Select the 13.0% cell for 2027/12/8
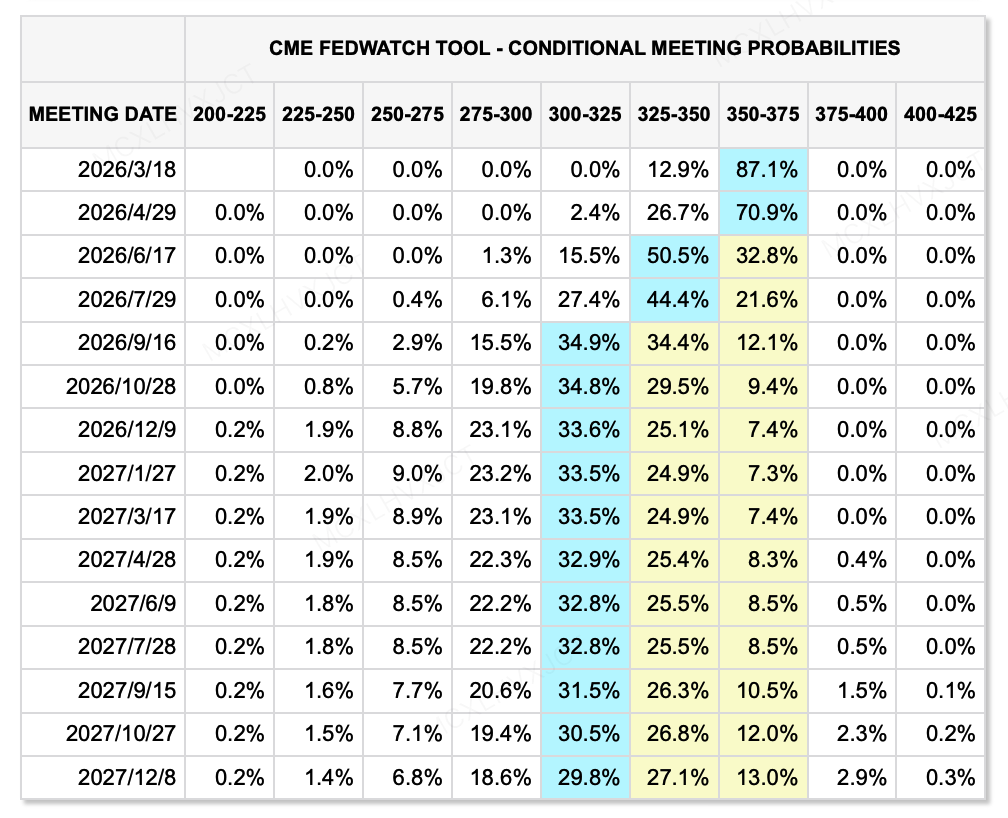Image resolution: width=1008 pixels, height=818 pixels. point(763,777)
